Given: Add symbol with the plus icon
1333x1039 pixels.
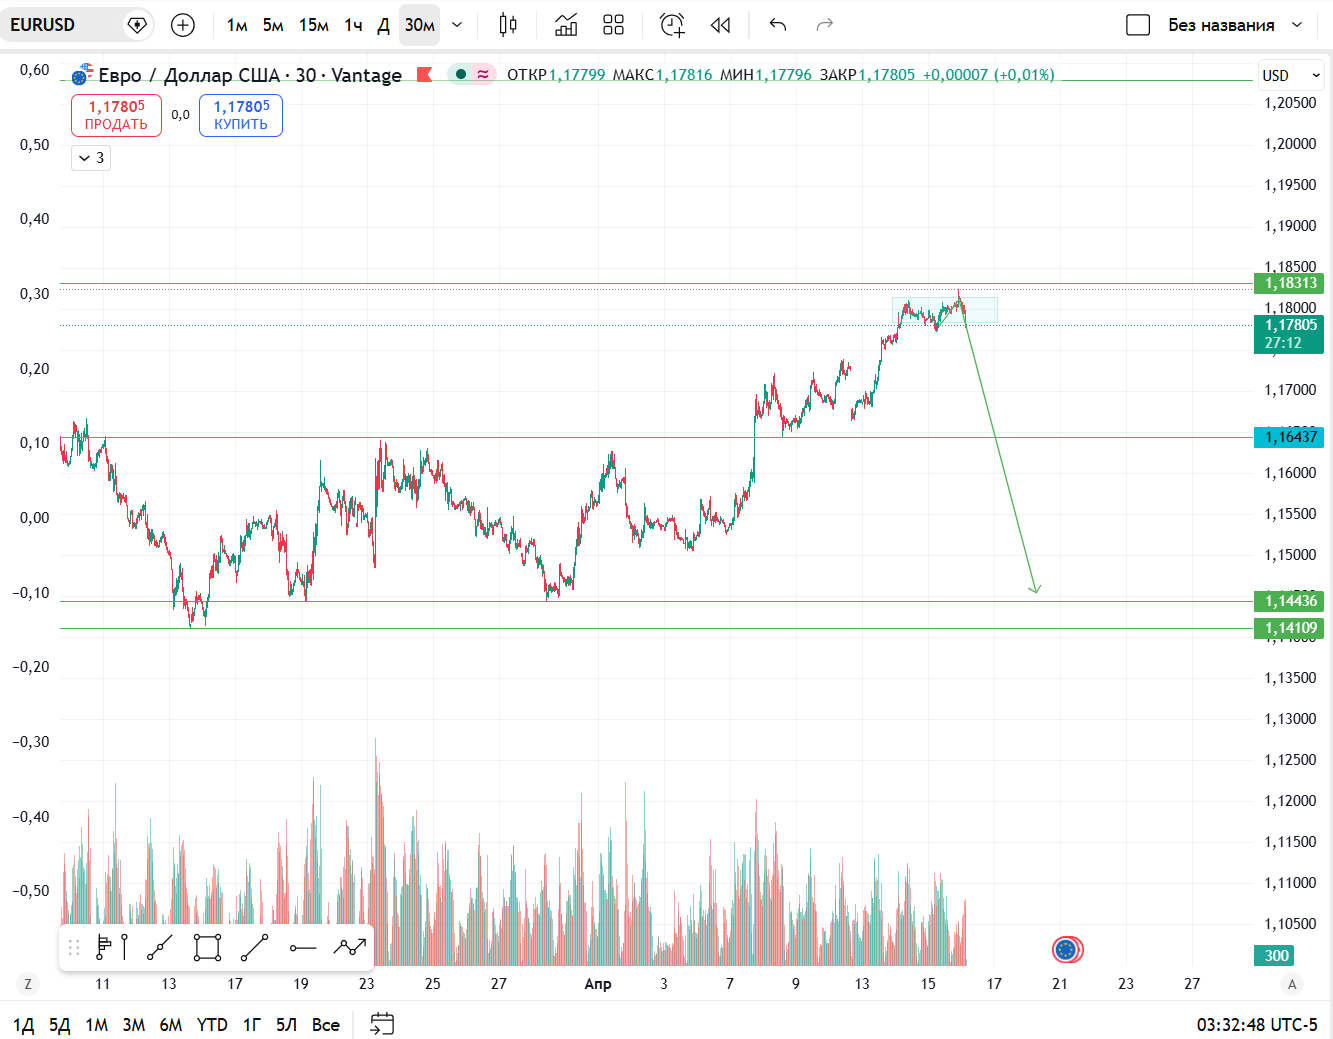Looking at the screenshot, I should point(183,25).
